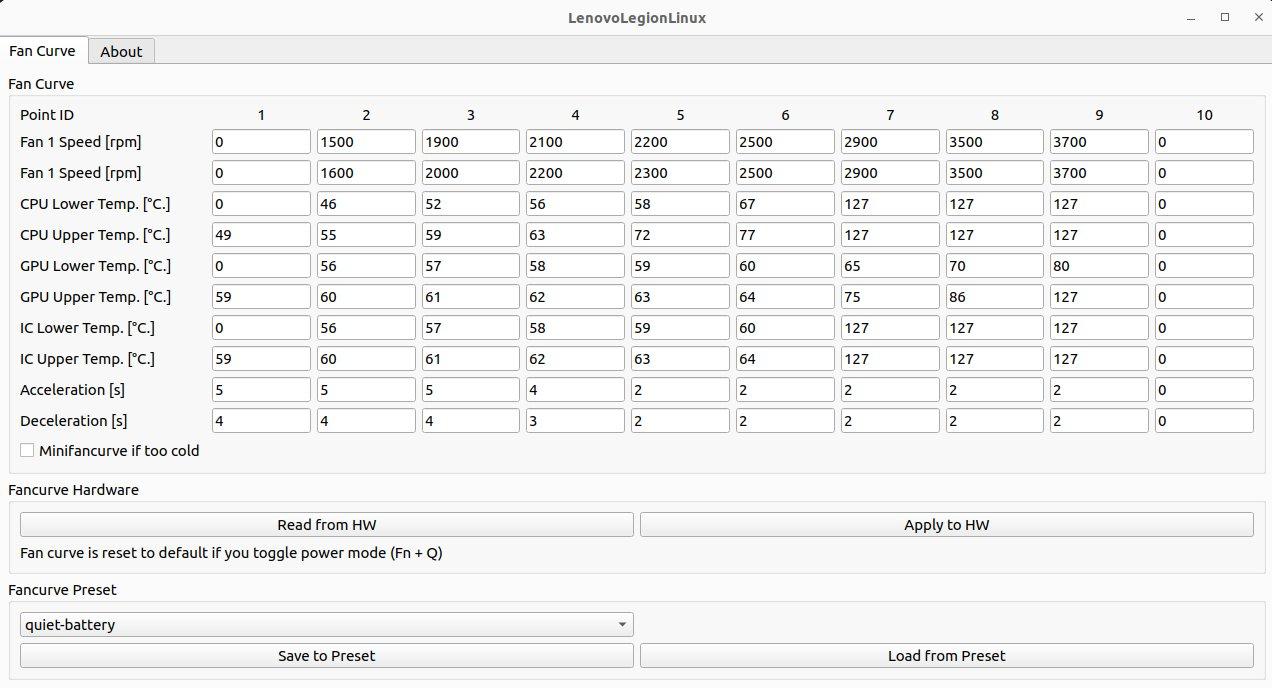Click the Fancurve Hardware section heading
1272x688 pixels.
(x=73, y=490)
